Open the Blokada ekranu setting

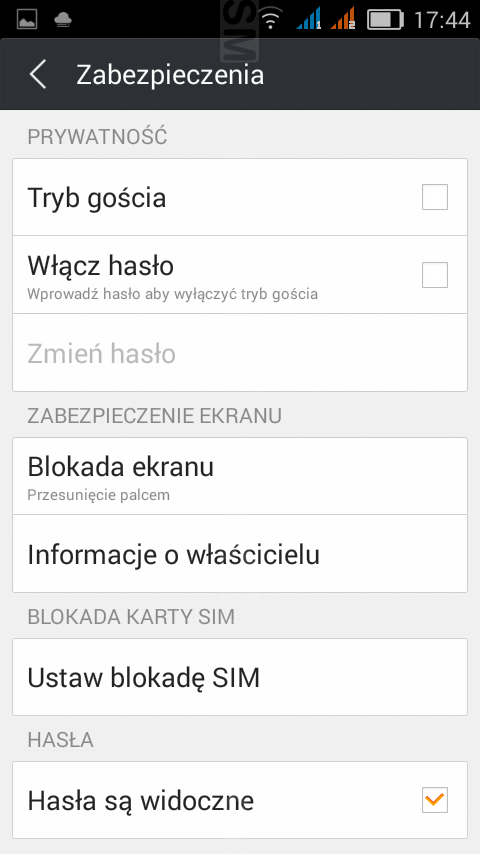(240, 476)
